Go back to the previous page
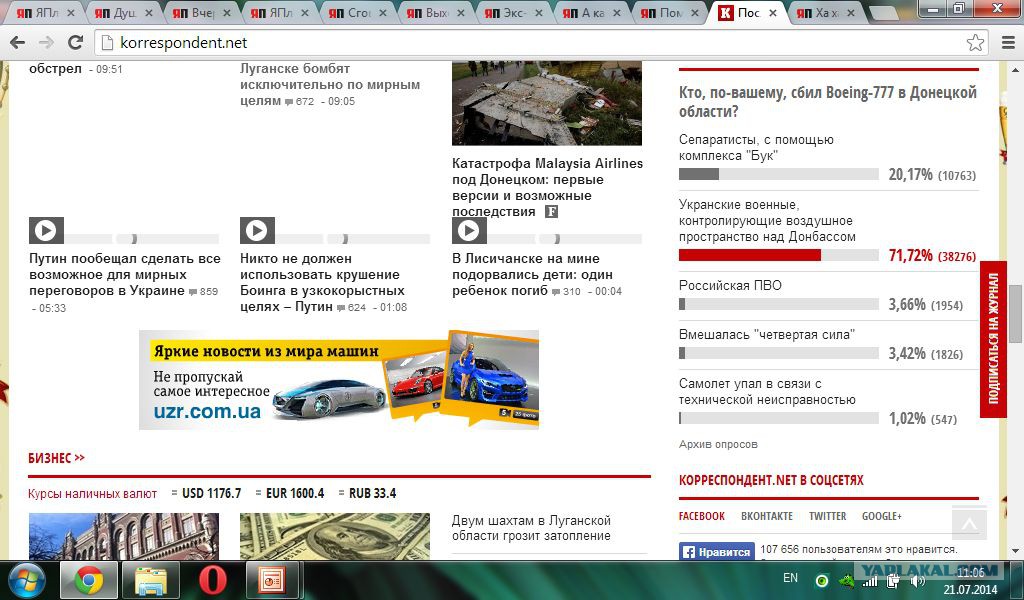This screenshot has width=1024, height=600. click(x=18, y=43)
